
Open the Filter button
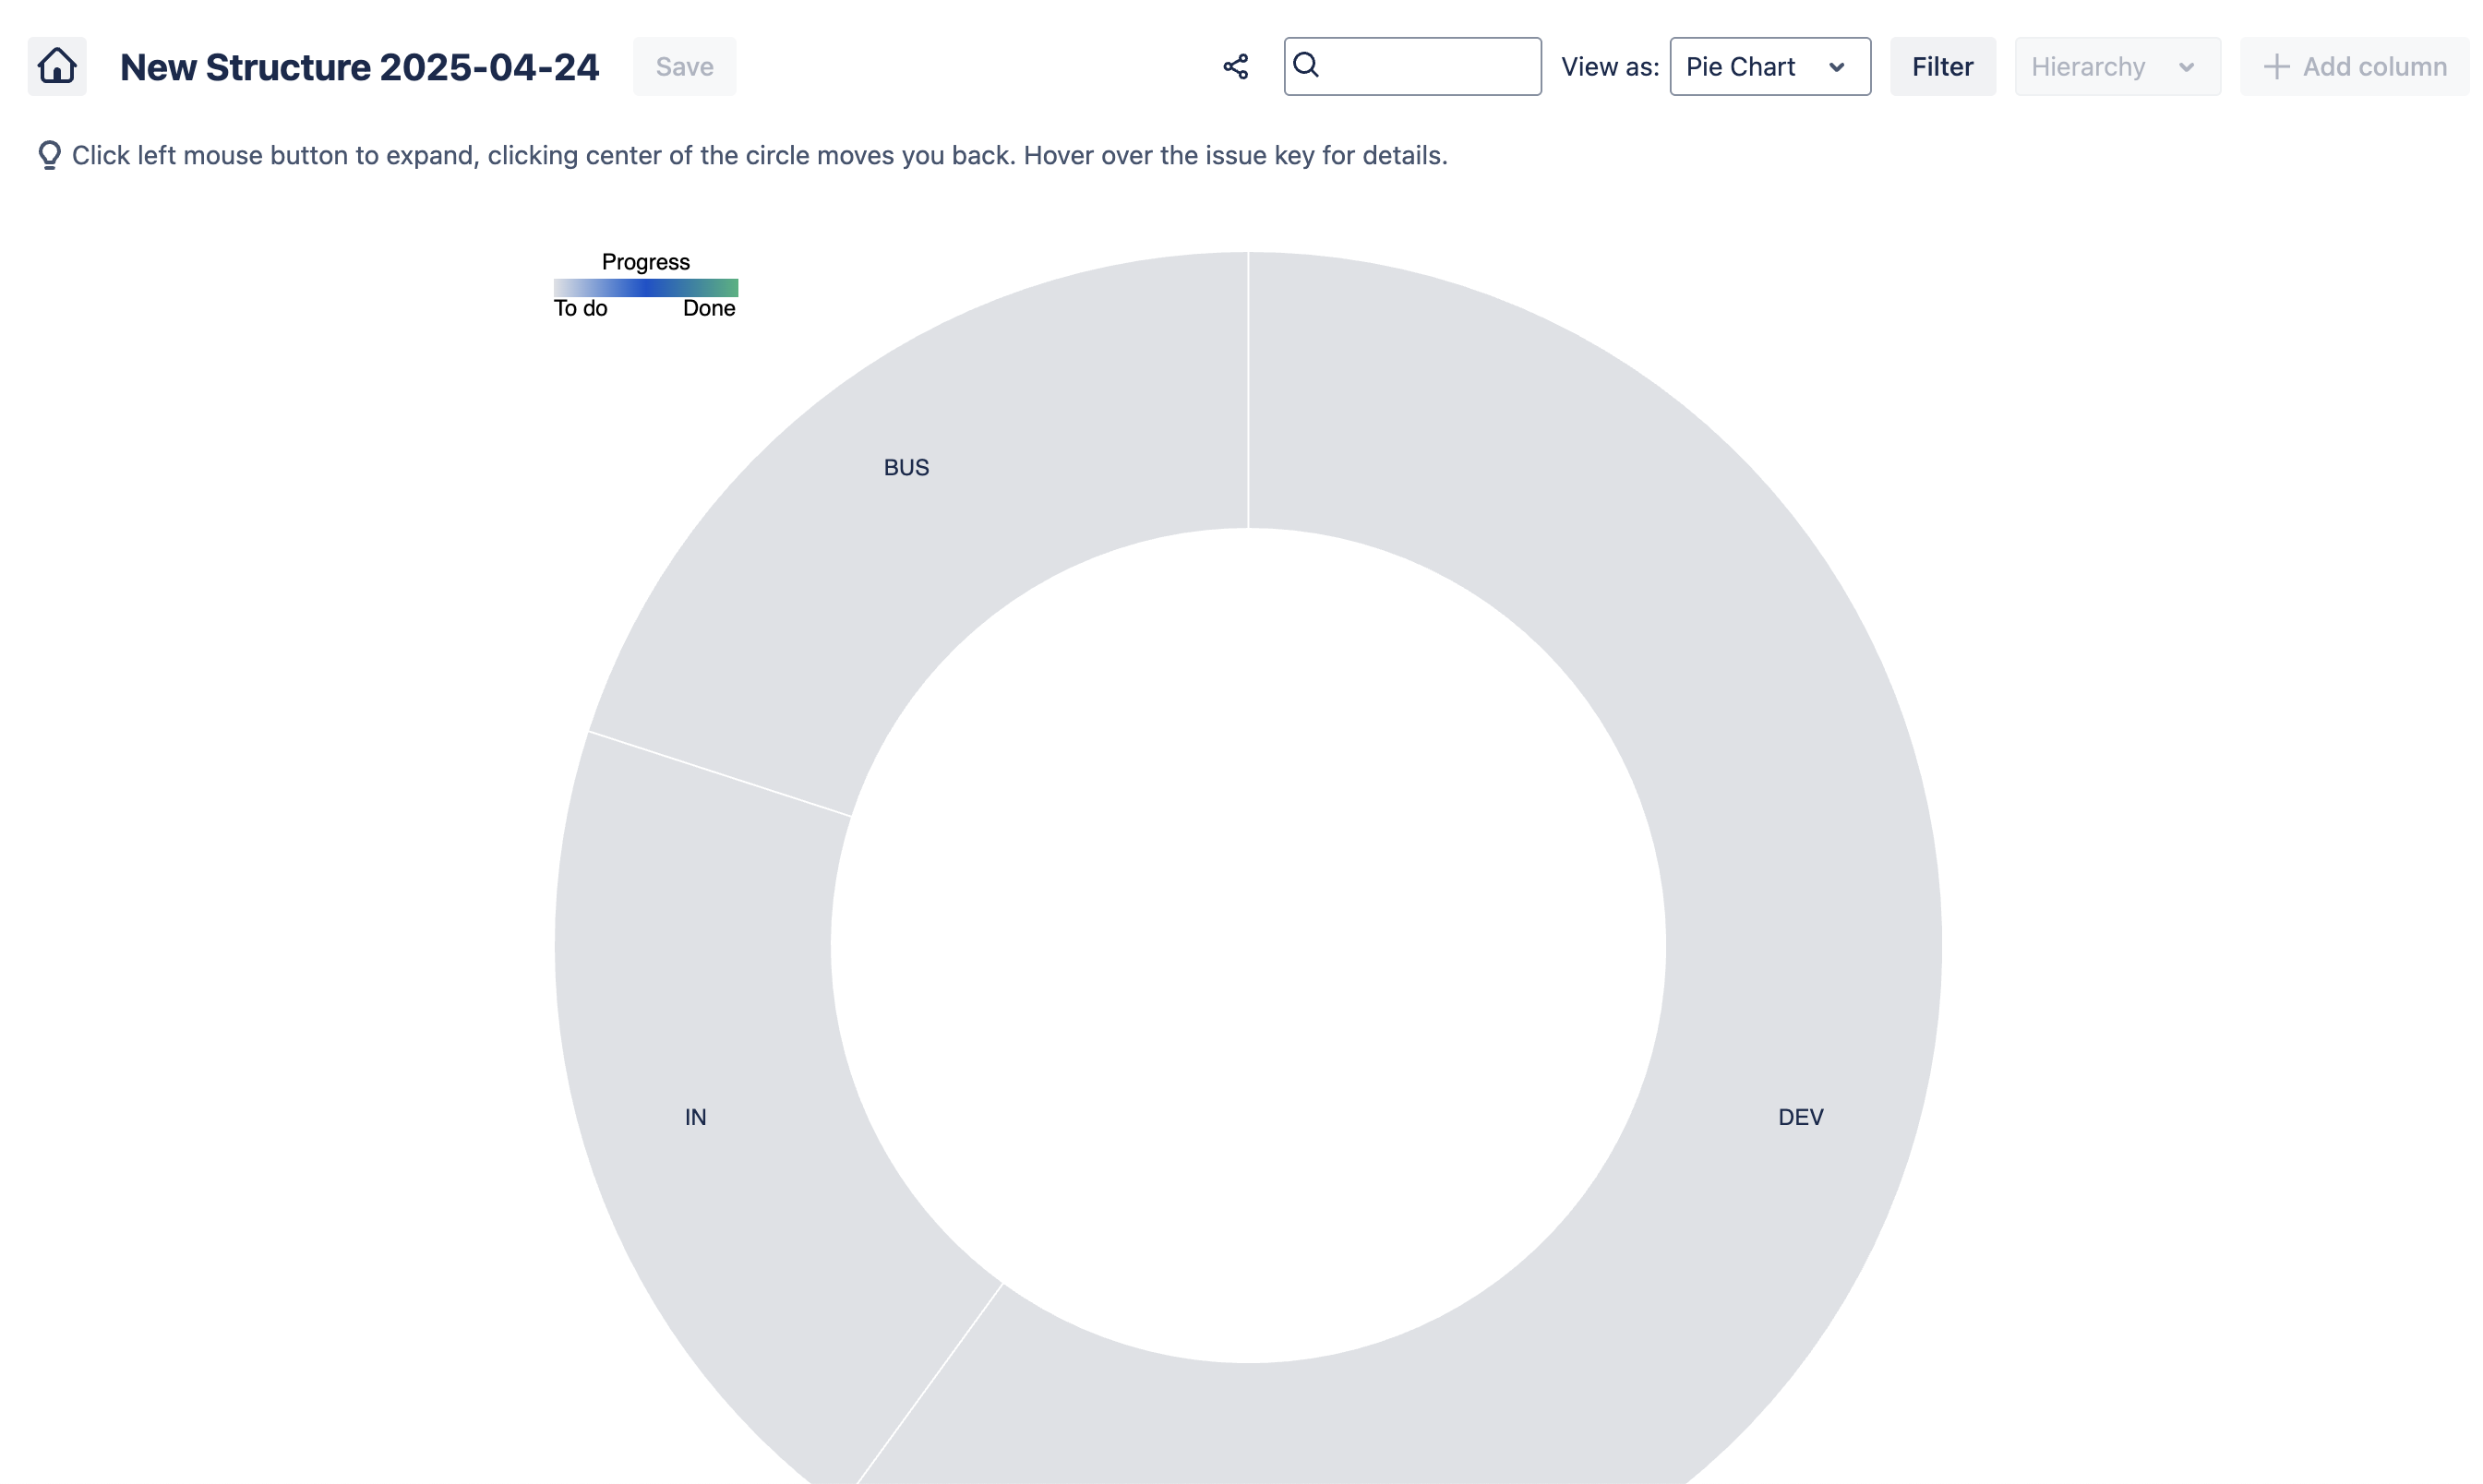[x=1941, y=67]
